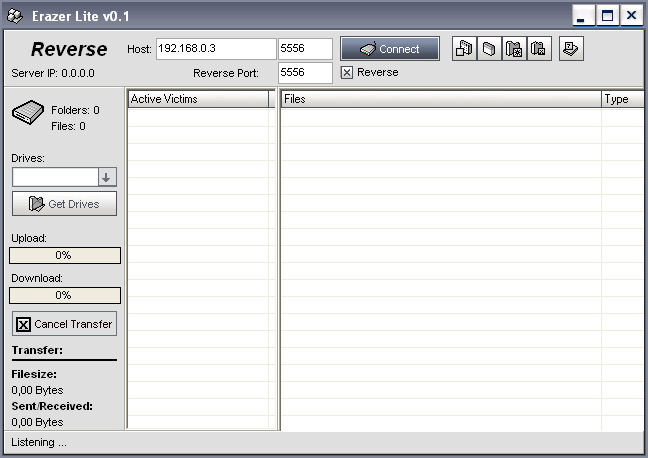648x458 pixels.
Task: Click the Type column header
Action: coord(622,99)
